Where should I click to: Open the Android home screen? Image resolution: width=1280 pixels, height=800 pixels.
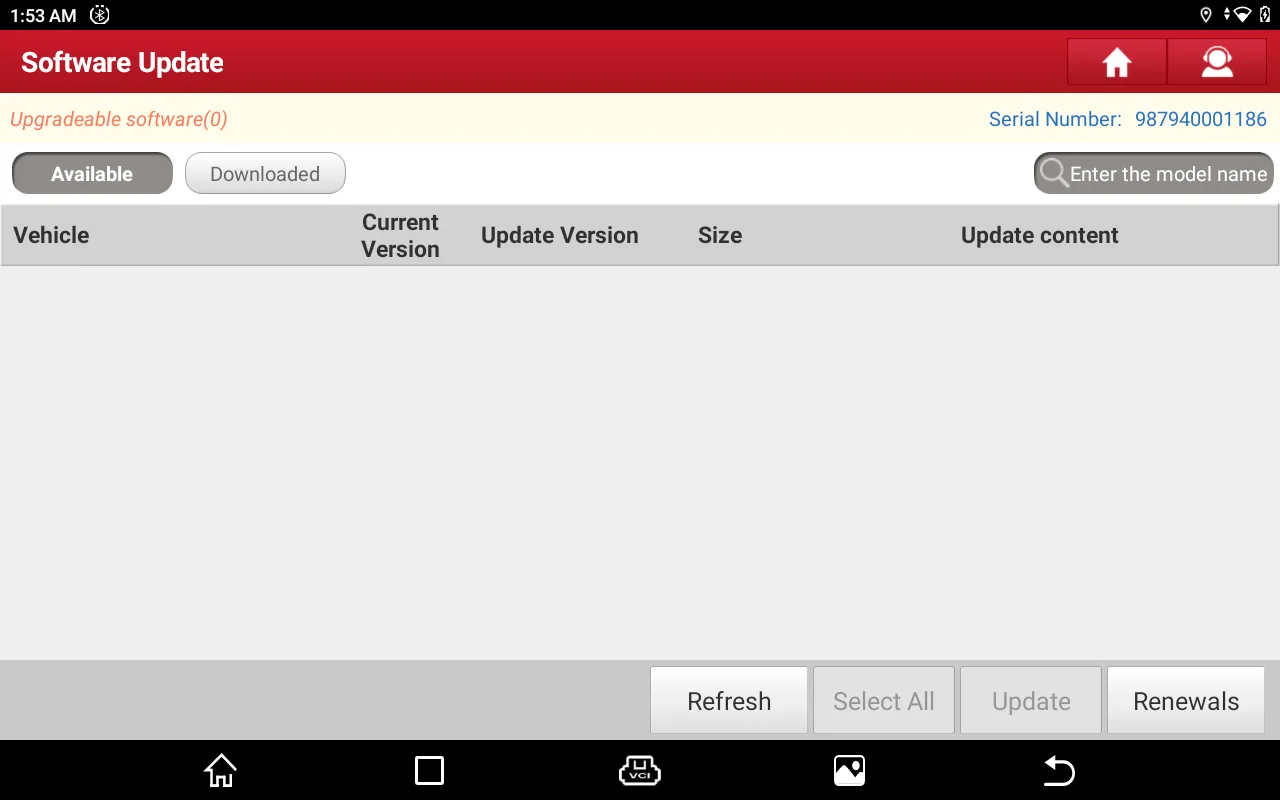220,770
